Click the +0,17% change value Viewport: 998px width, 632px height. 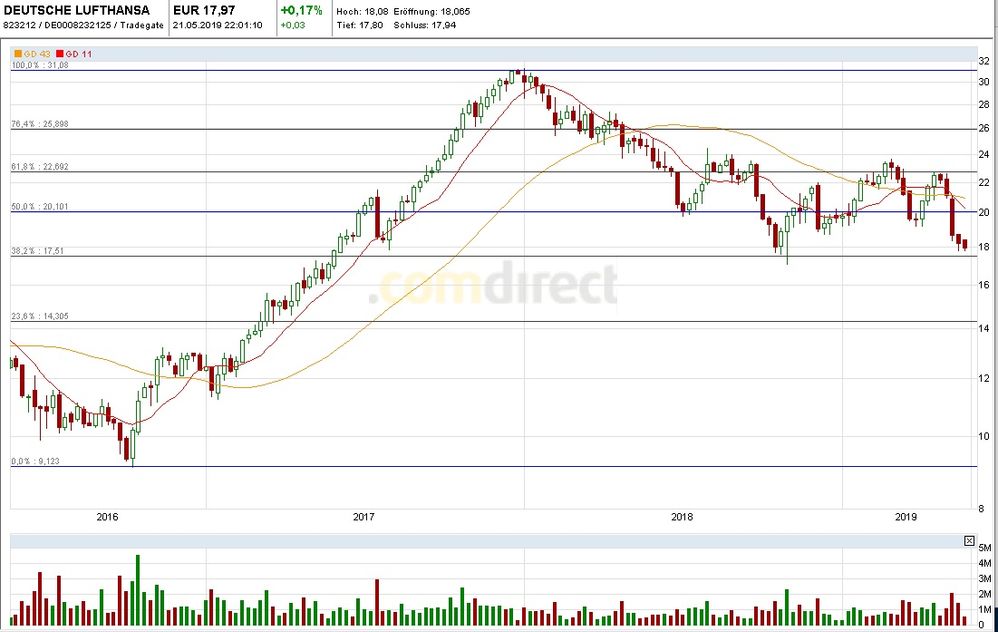pyautogui.click(x=301, y=10)
